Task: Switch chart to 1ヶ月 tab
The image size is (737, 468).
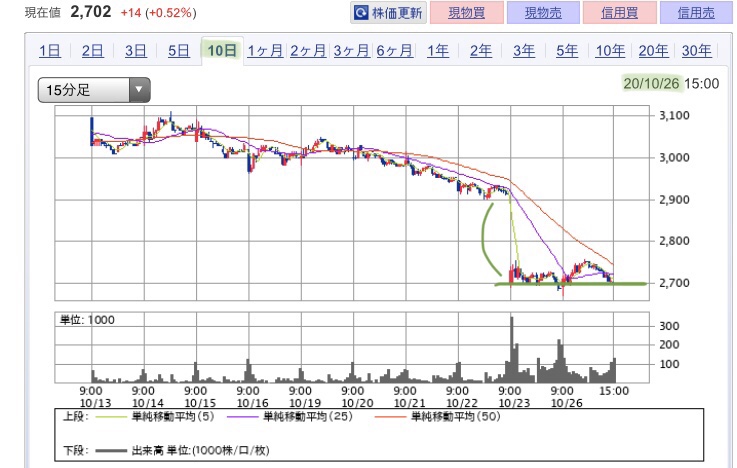Action: [265, 50]
